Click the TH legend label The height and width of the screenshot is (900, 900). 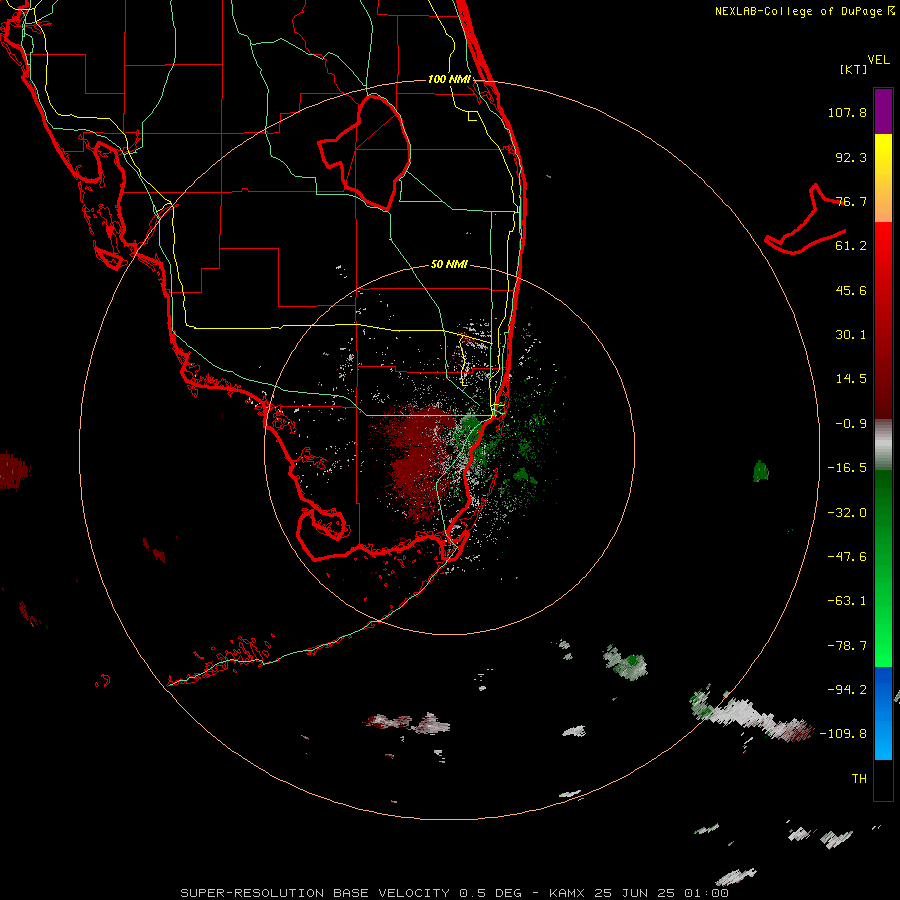pos(859,778)
